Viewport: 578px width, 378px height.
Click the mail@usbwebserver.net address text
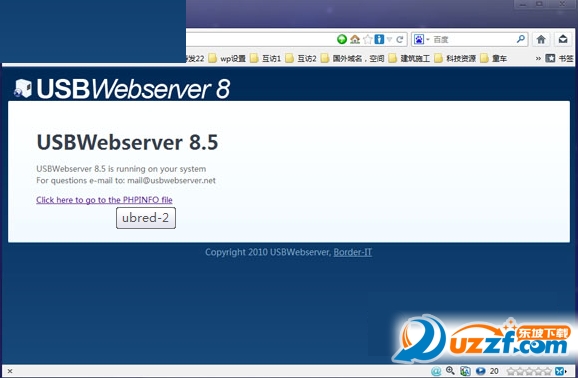point(171,180)
